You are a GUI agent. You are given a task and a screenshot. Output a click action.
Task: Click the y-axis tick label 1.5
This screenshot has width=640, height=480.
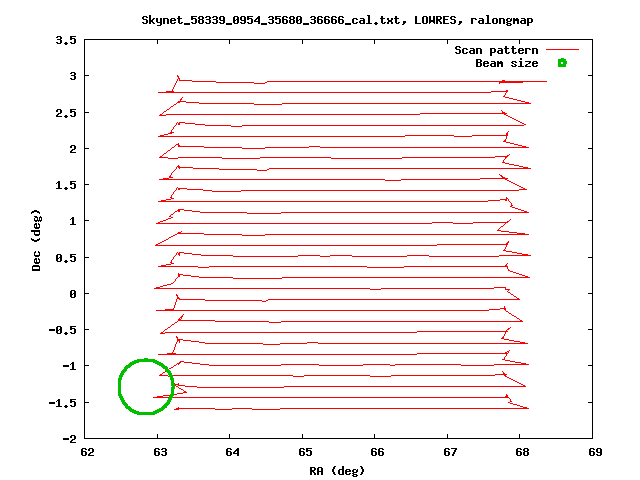[66, 185]
